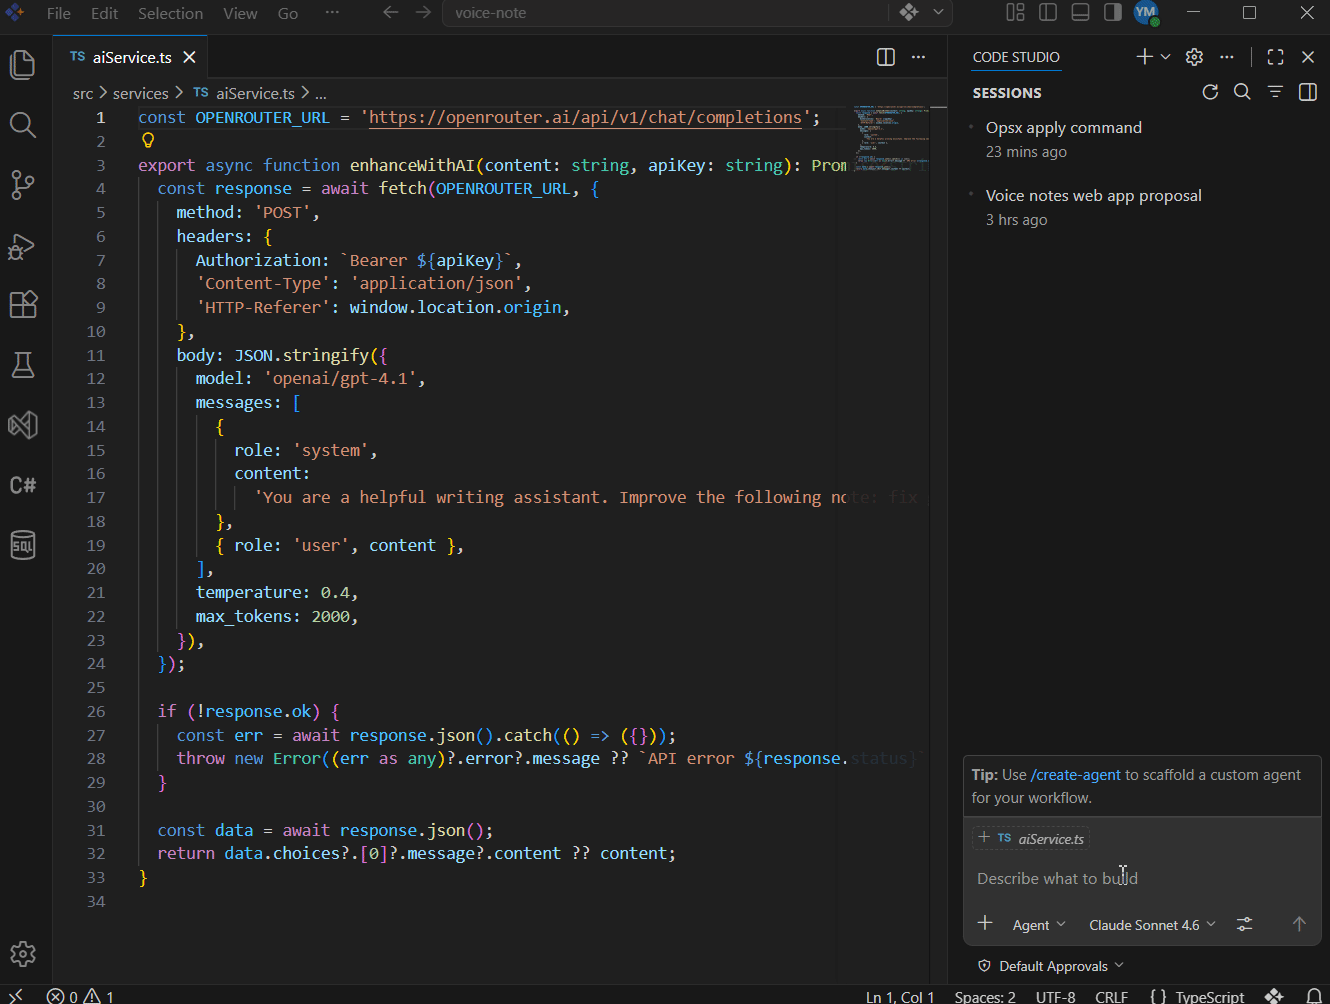Open the Explorer view in activity bar

coord(22,65)
